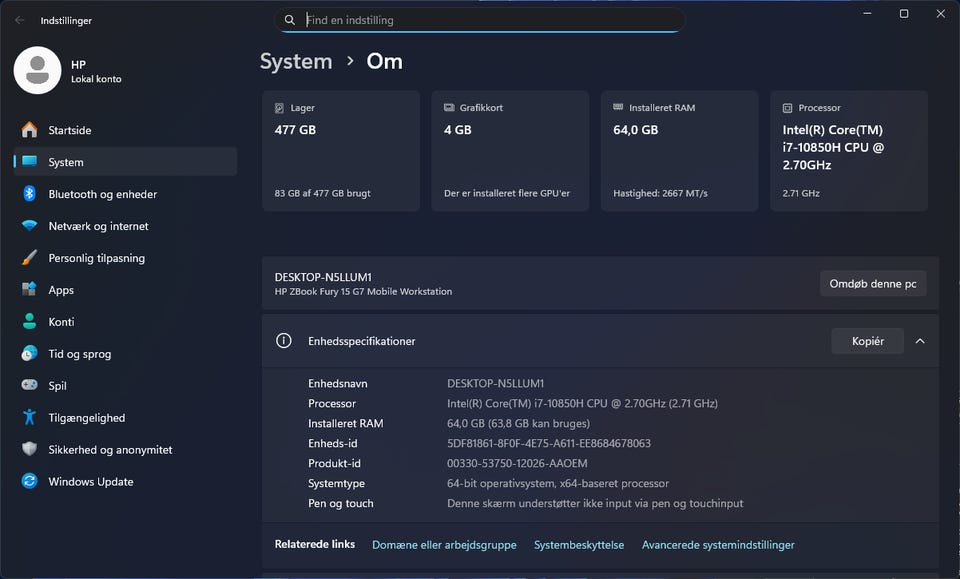The height and width of the screenshot is (579, 960).
Task: Click the Processor Intel Core i7 card
Action: coord(849,151)
